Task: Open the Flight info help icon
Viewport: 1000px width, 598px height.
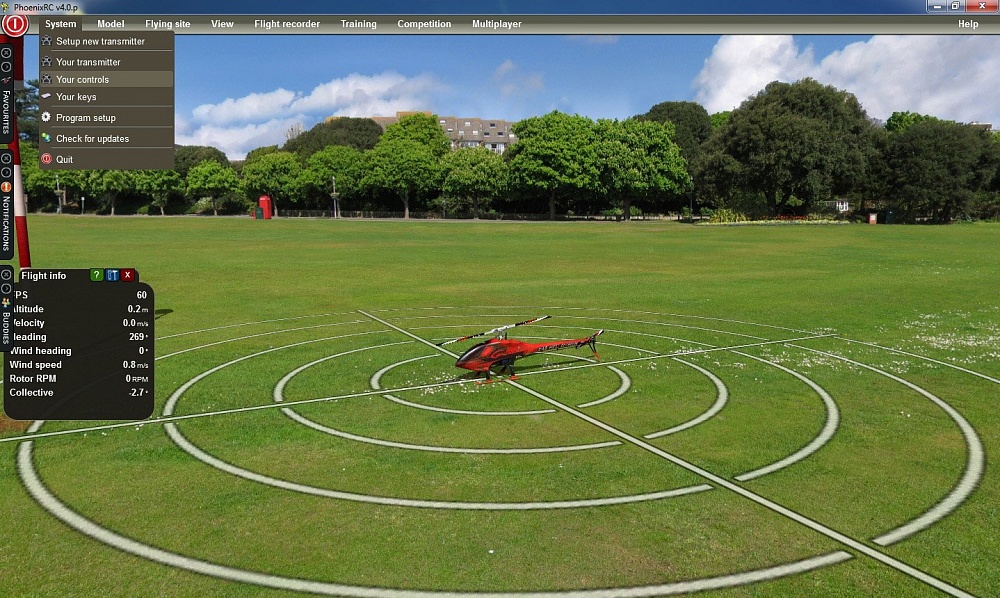Action: click(97, 275)
